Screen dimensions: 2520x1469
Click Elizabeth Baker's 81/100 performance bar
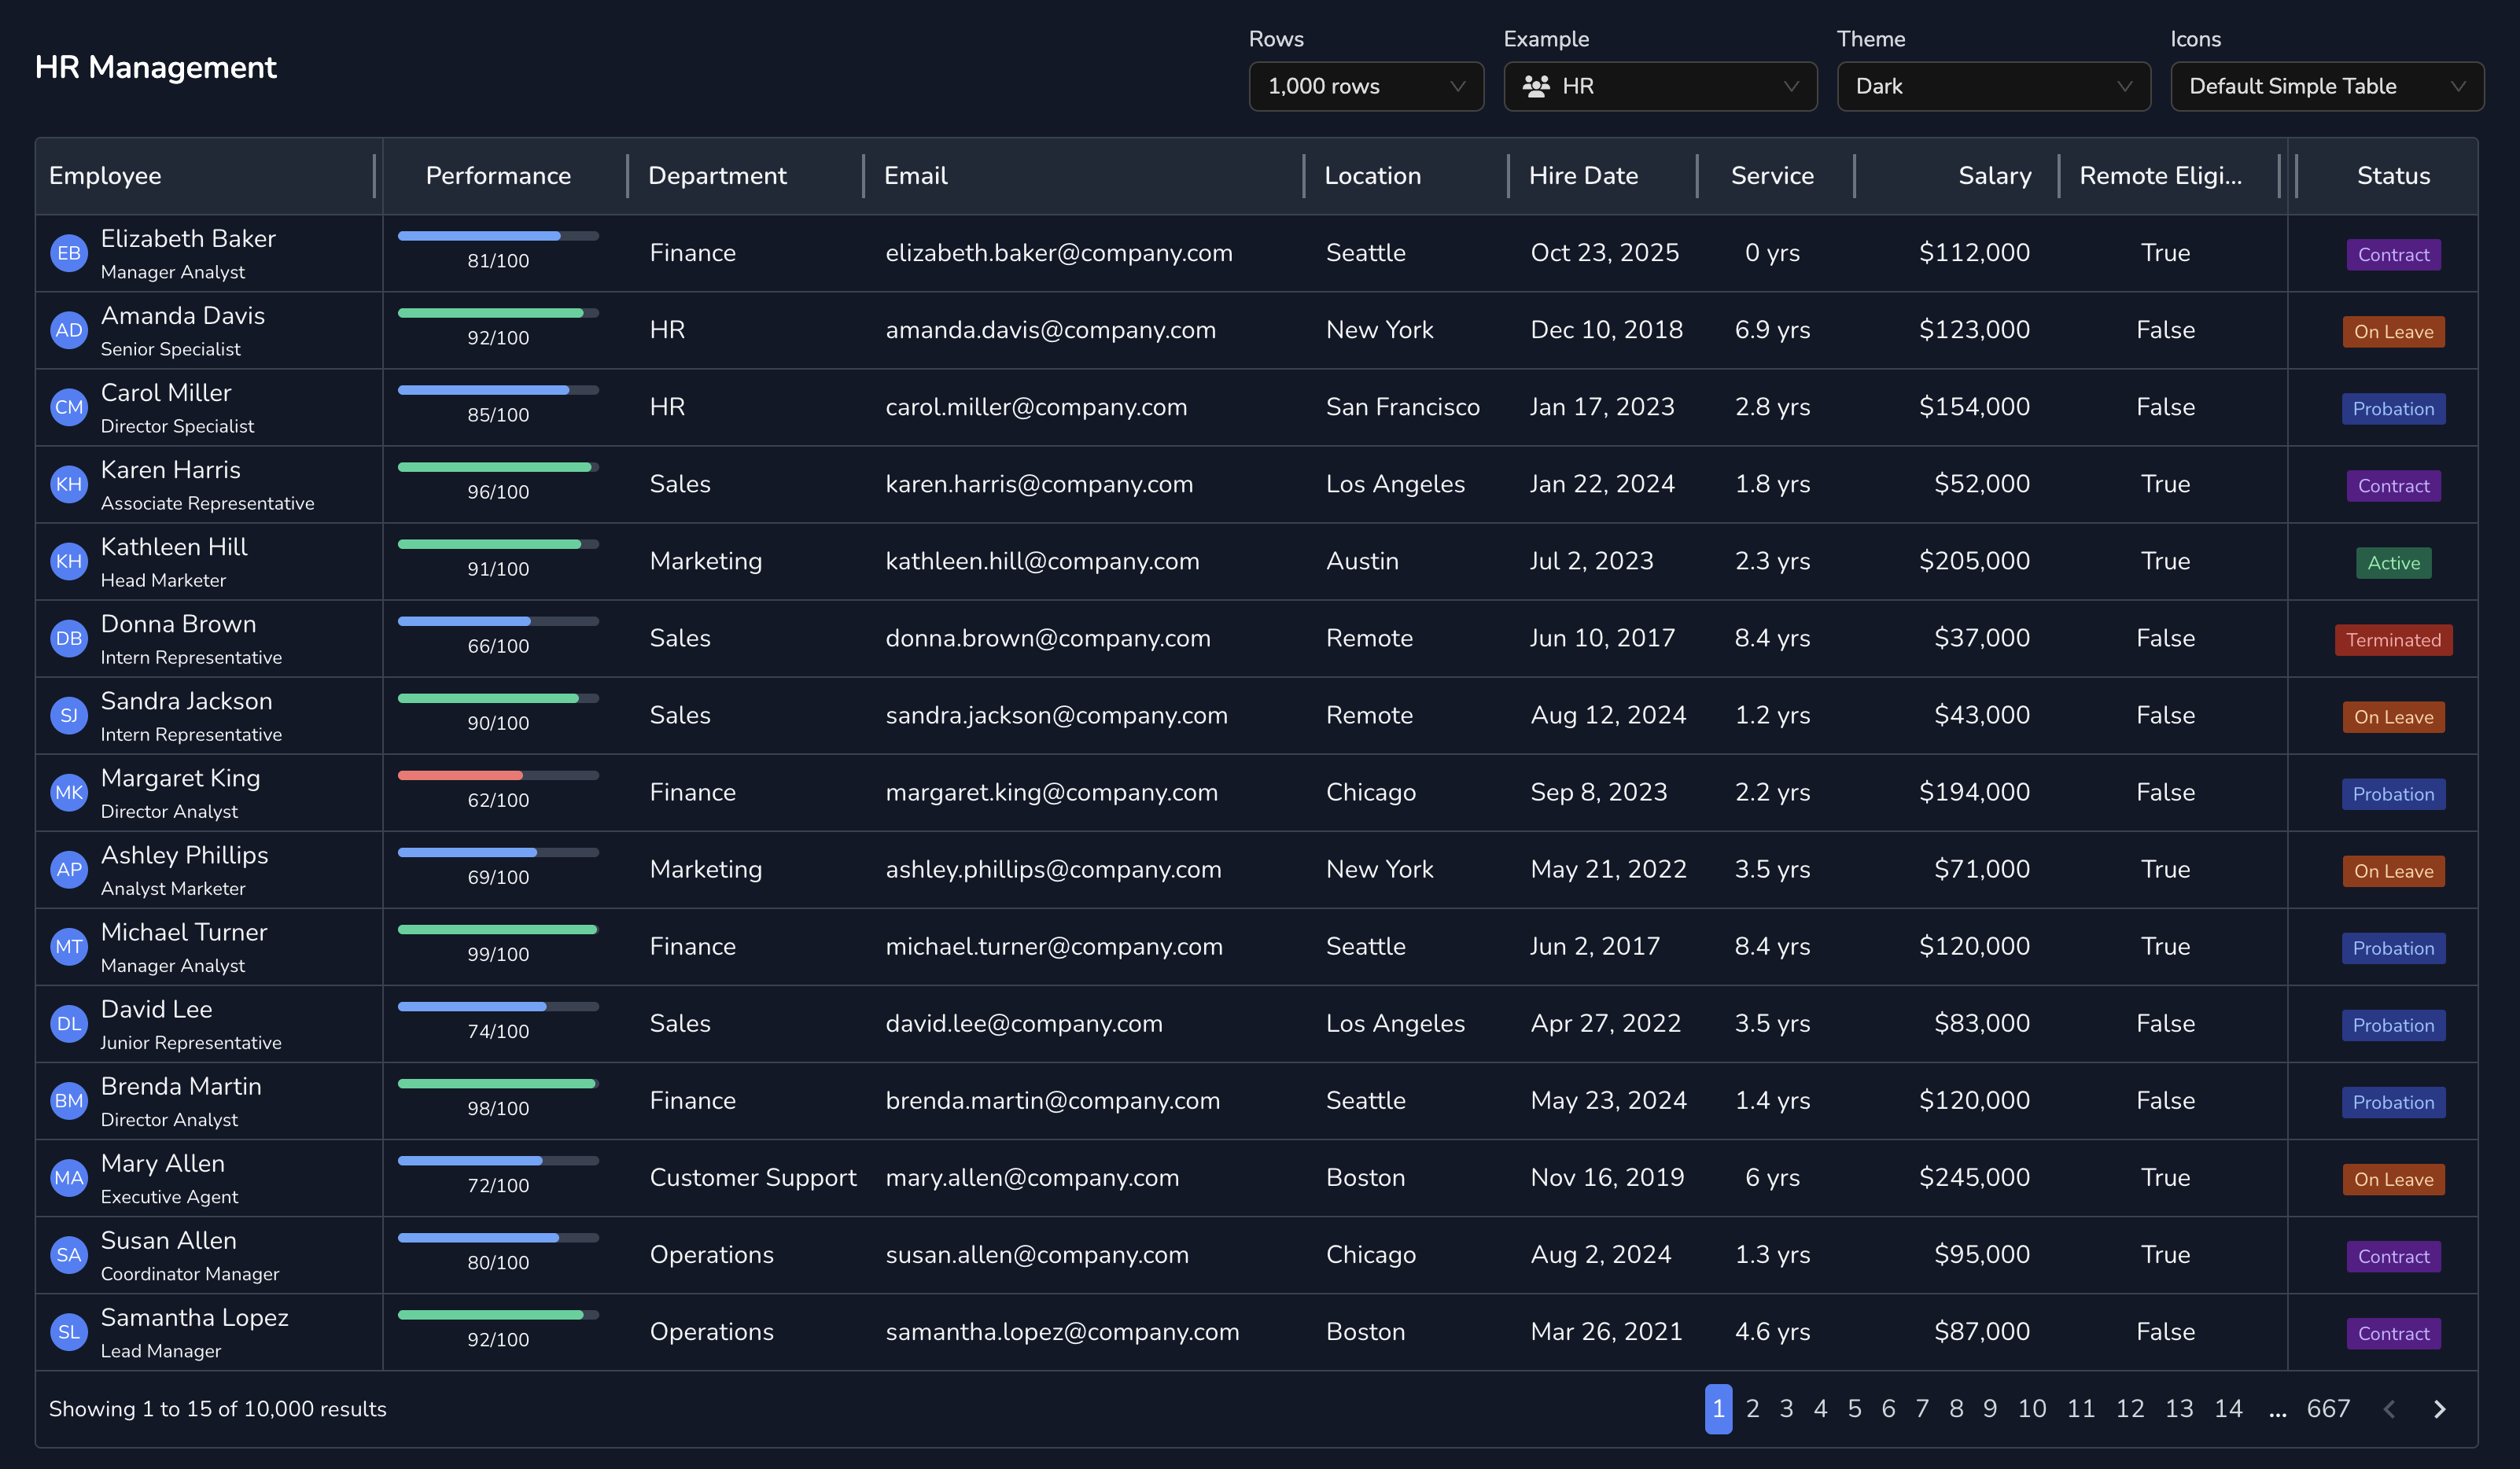point(498,236)
